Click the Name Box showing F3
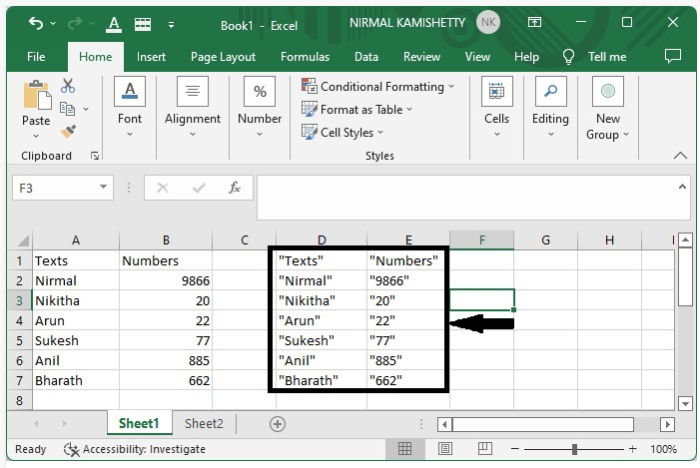 click(55, 188)
